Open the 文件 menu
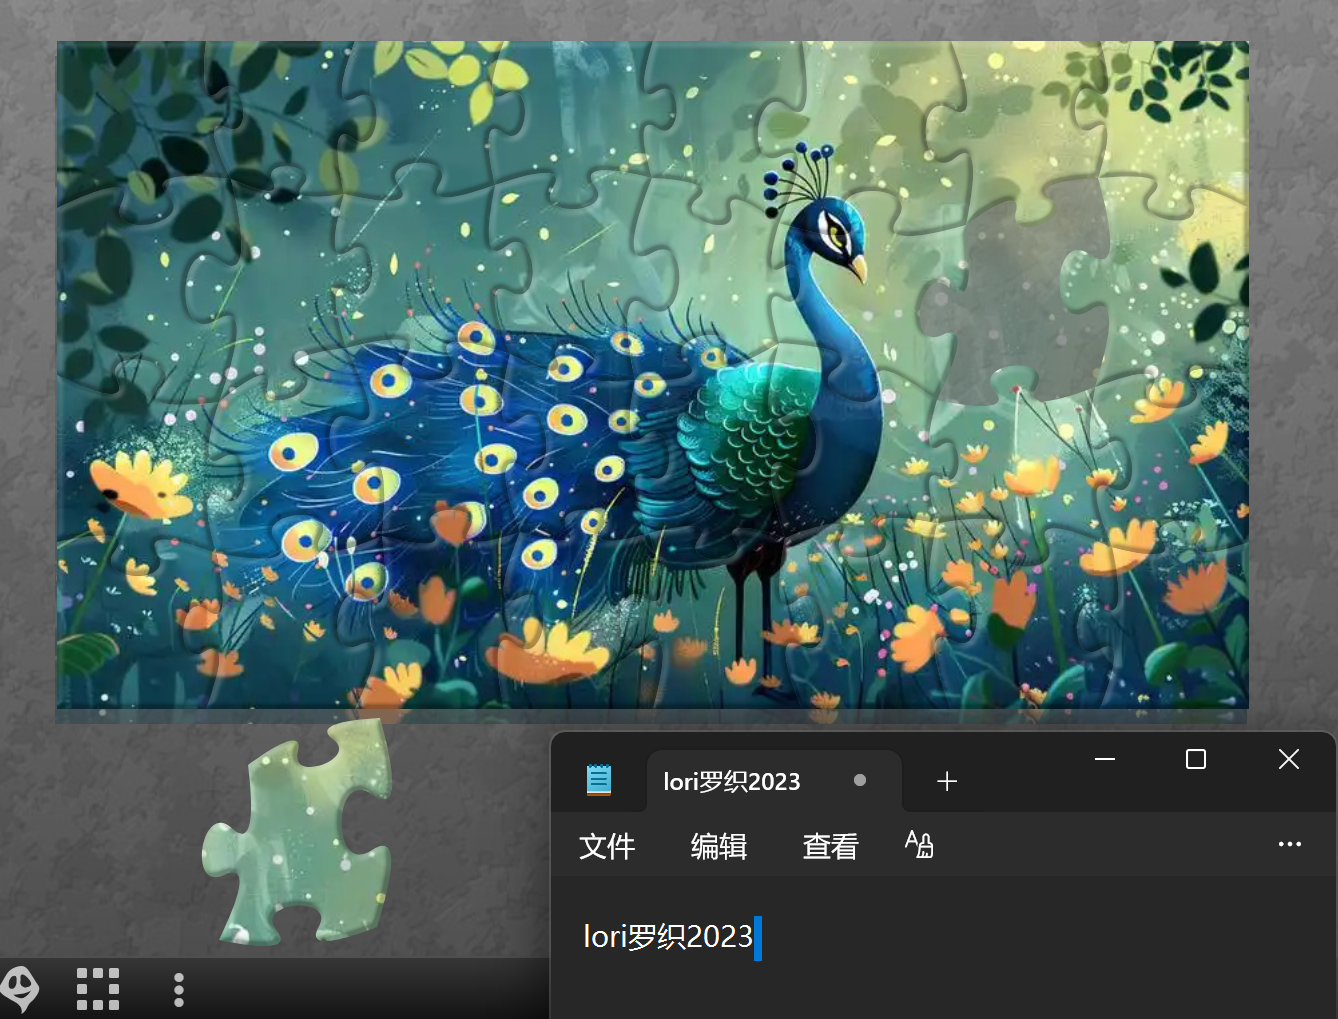 coord(607,846)
